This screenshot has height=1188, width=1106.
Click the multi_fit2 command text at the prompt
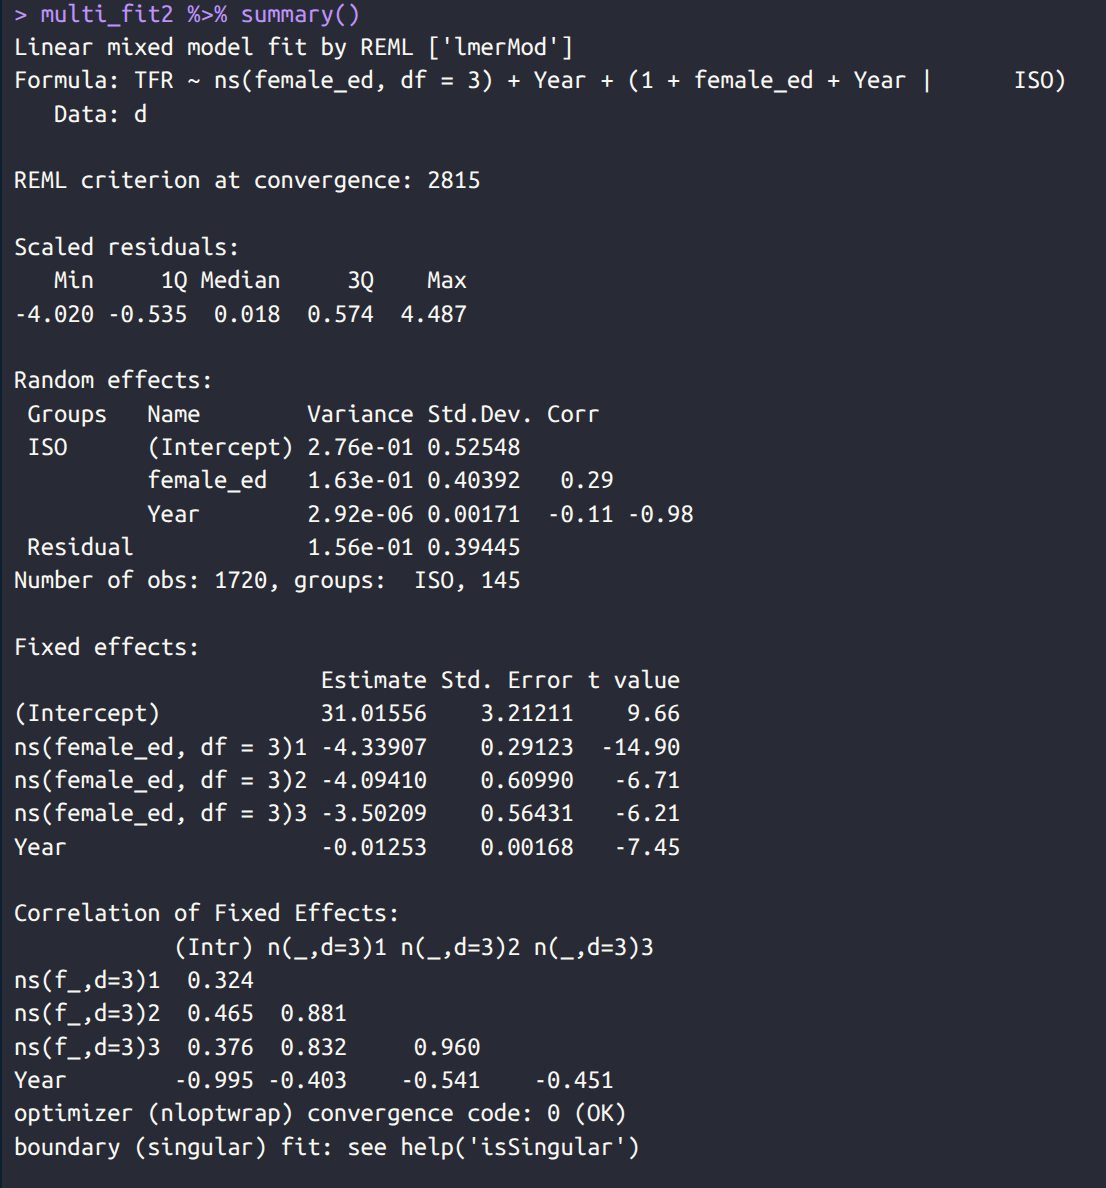107,15
